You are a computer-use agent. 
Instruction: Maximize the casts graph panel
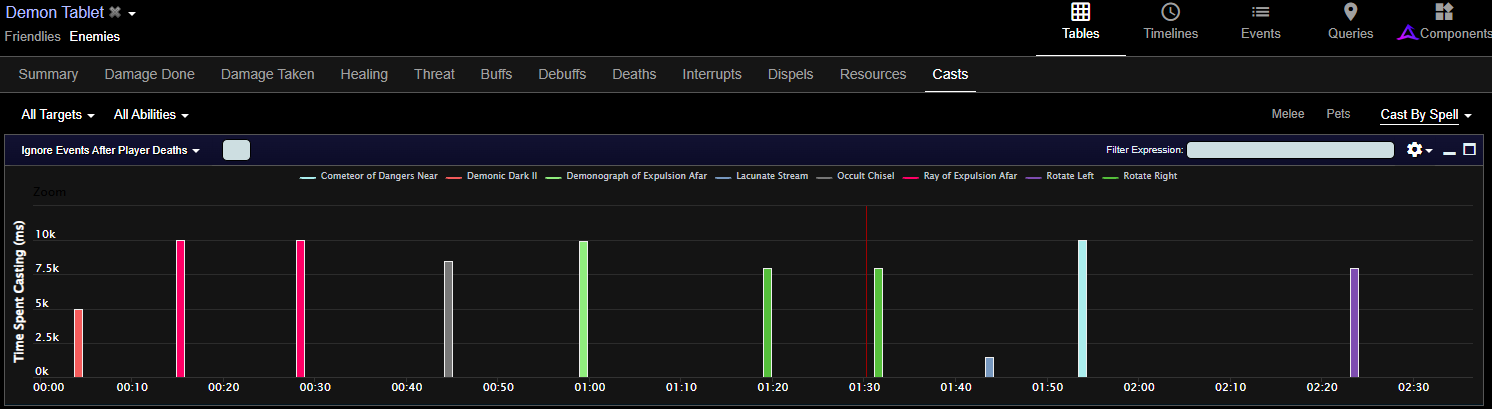tap(1469, 150)
